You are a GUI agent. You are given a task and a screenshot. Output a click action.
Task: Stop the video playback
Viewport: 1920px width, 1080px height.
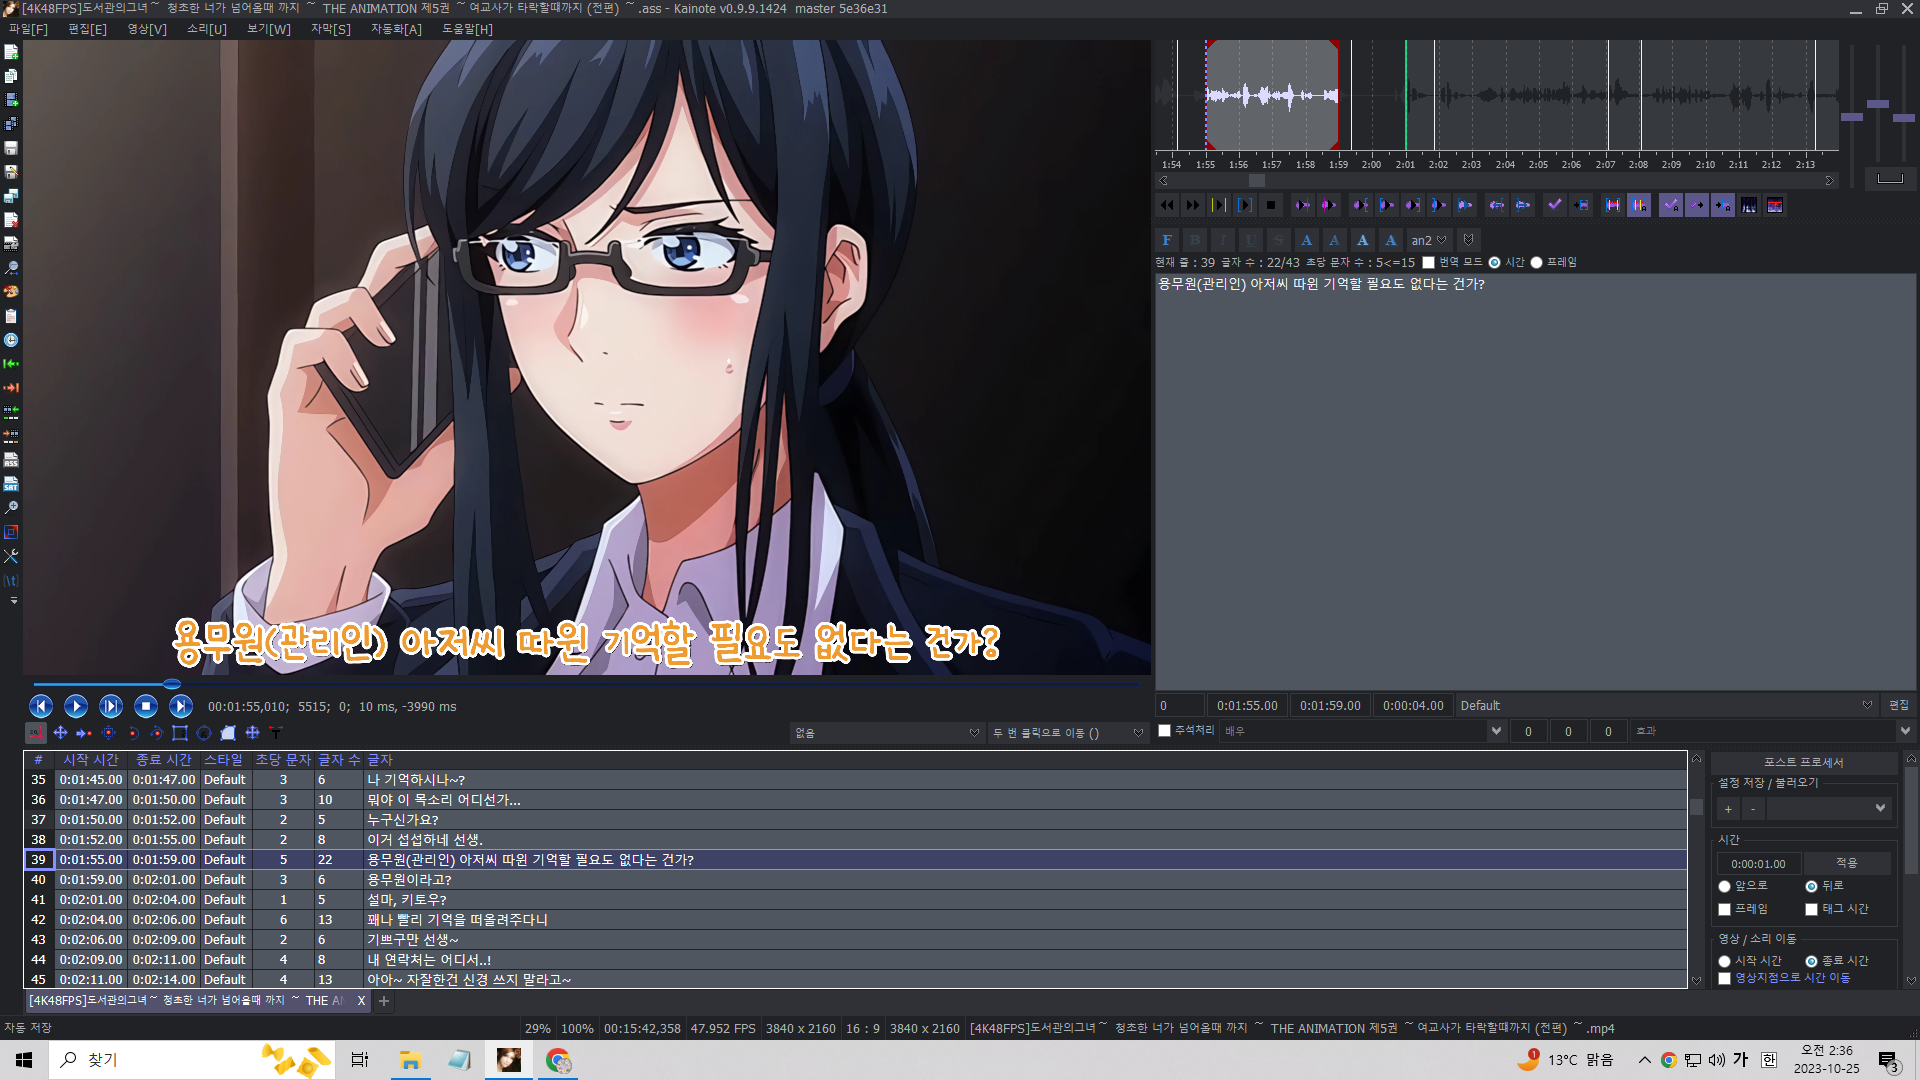[146, 706]
